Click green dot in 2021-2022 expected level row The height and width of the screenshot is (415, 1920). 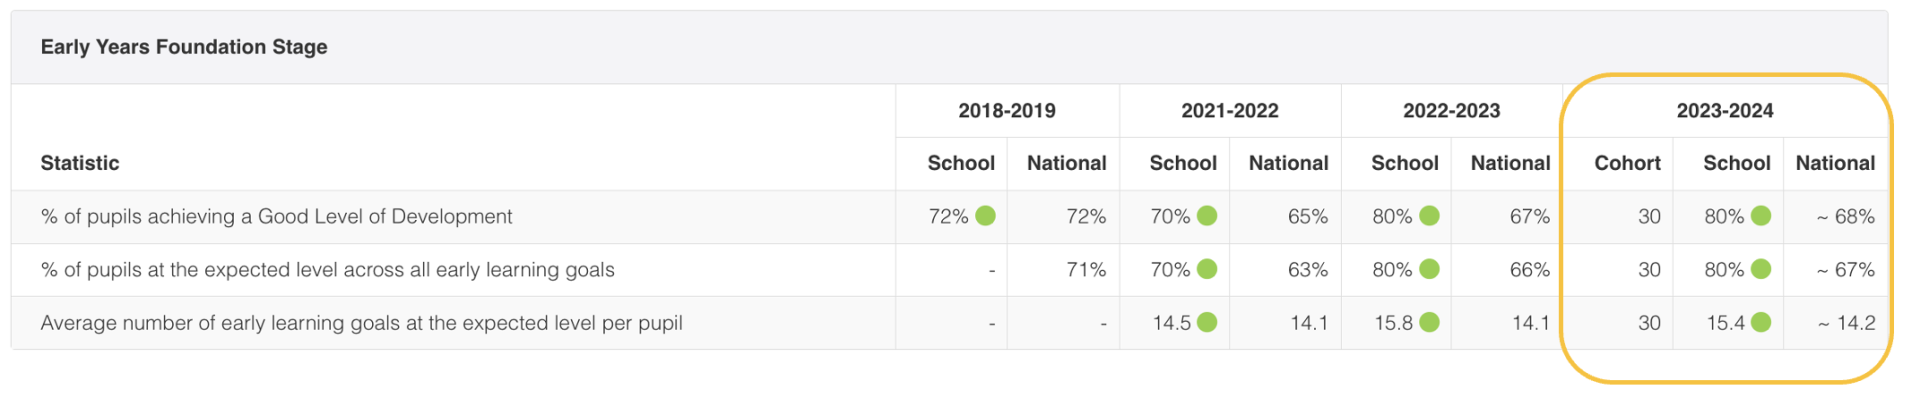(1207, 269)
